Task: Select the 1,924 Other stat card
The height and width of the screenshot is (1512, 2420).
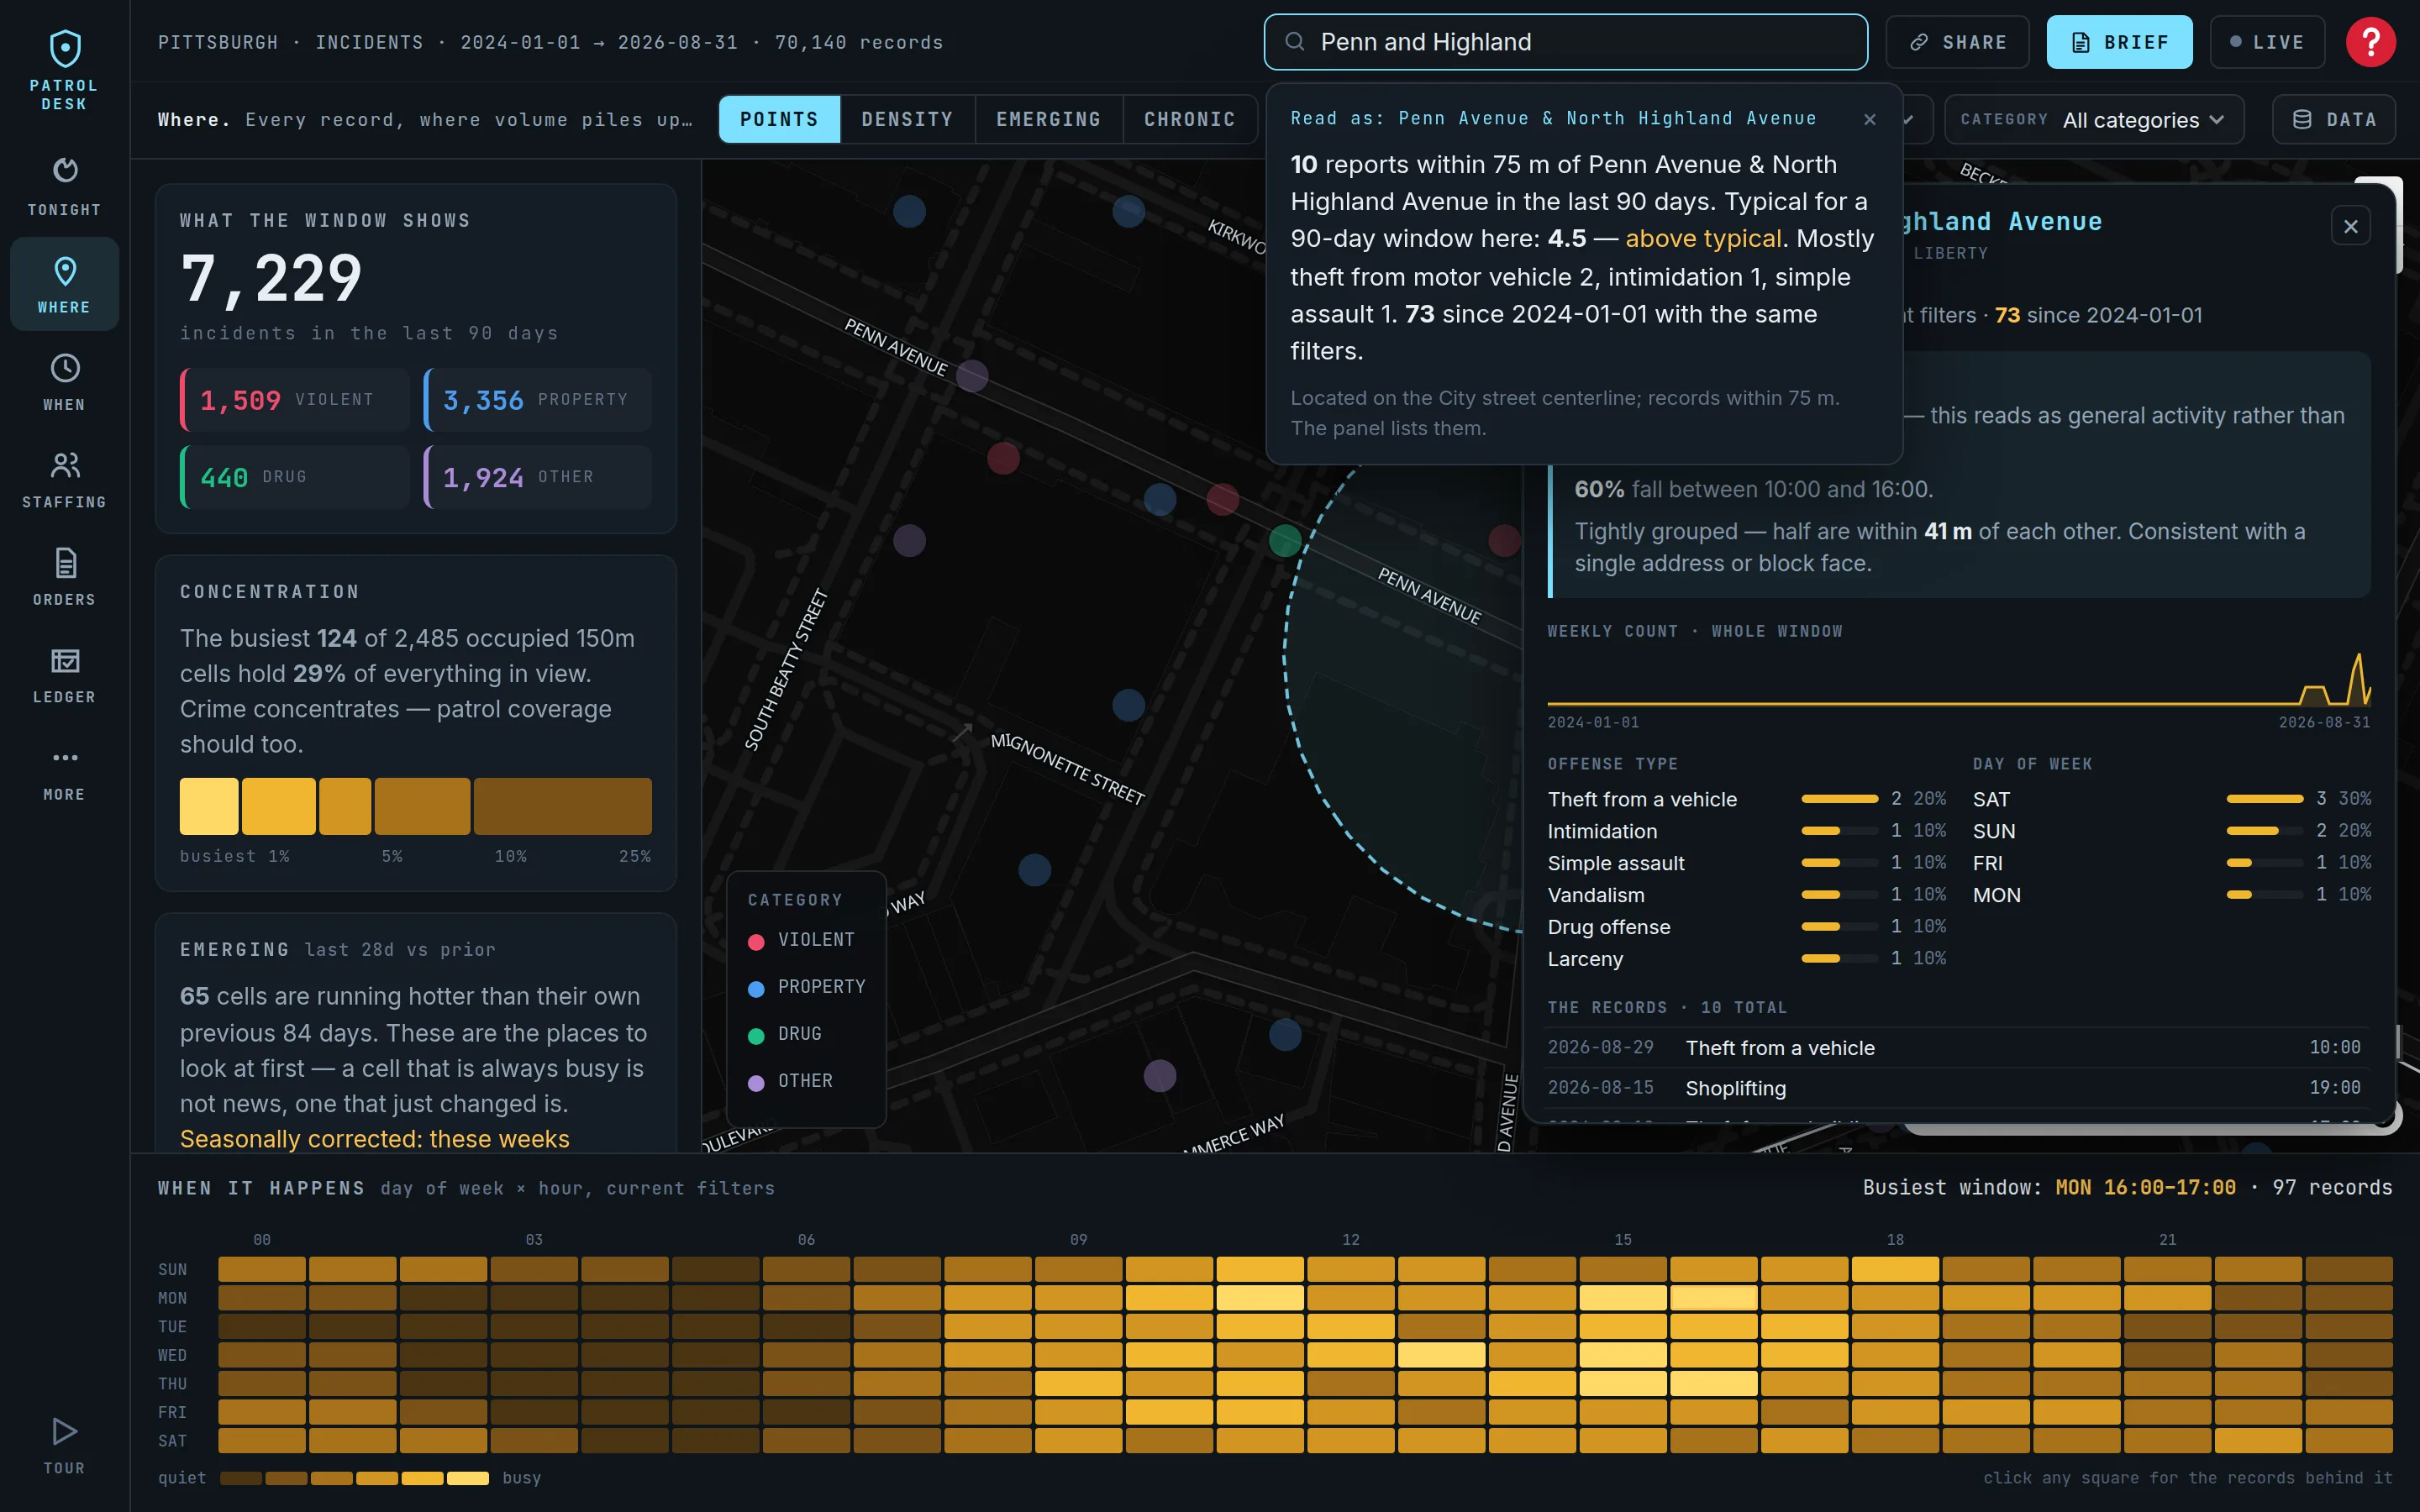Action: [x=538, y=477]
